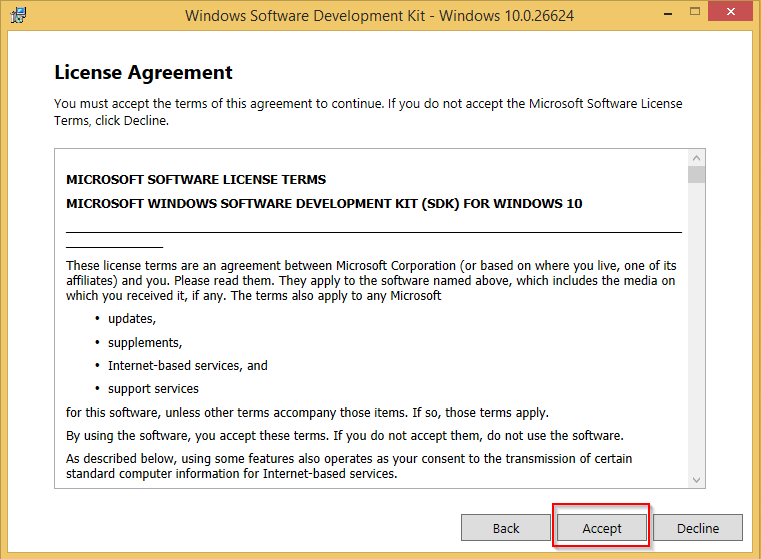Image resolution: width=761 pixels, height=559 pixels.
Task: Click the "MICROSOFT SOFTWARE LICENSE TERMS" heading
Action: pyautogui.click(x=196, y=180)
